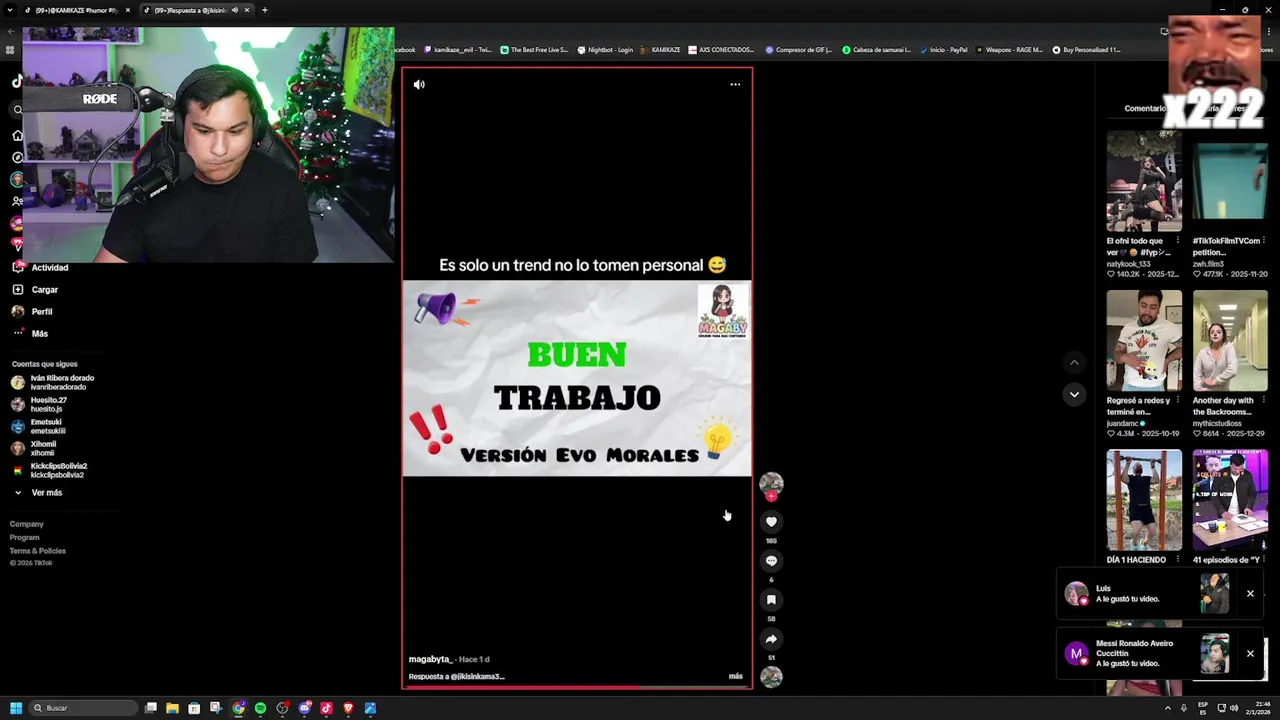1280x720 pixels.
Task: Open the Program footer link
Action: point(25,537)
